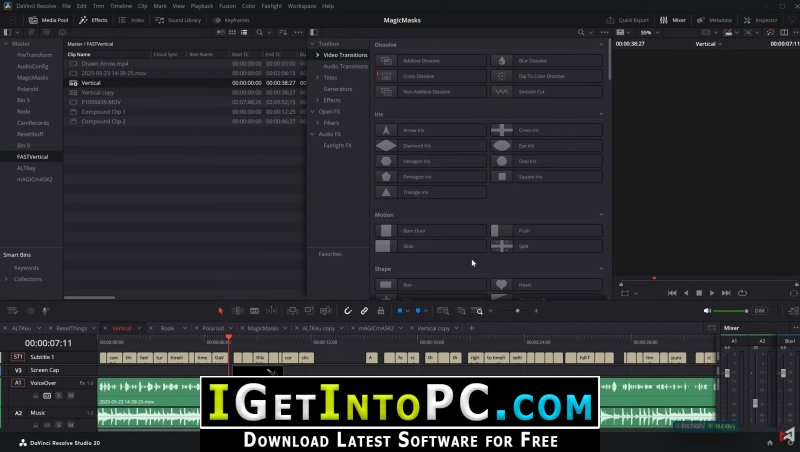Switch to the Polaroid timeline tab
800x452 pixels.
click(213, 328)
